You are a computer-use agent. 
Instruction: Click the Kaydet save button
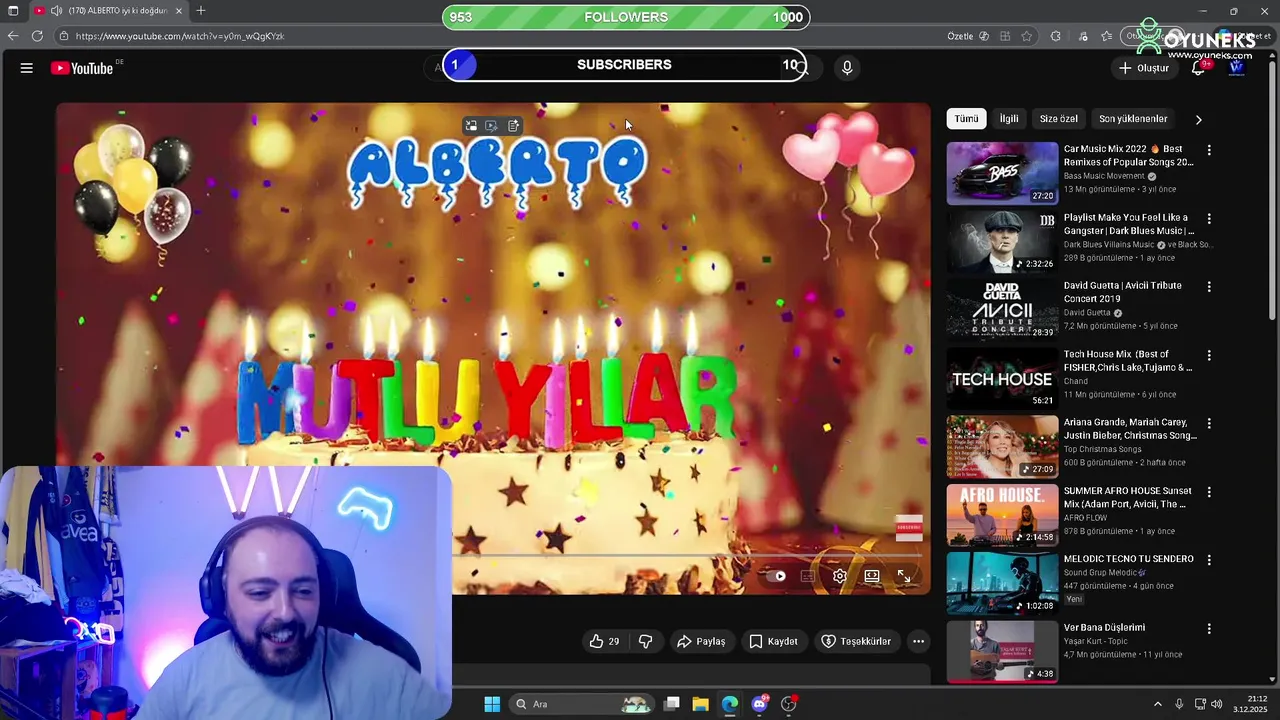[x=773, y=641]
